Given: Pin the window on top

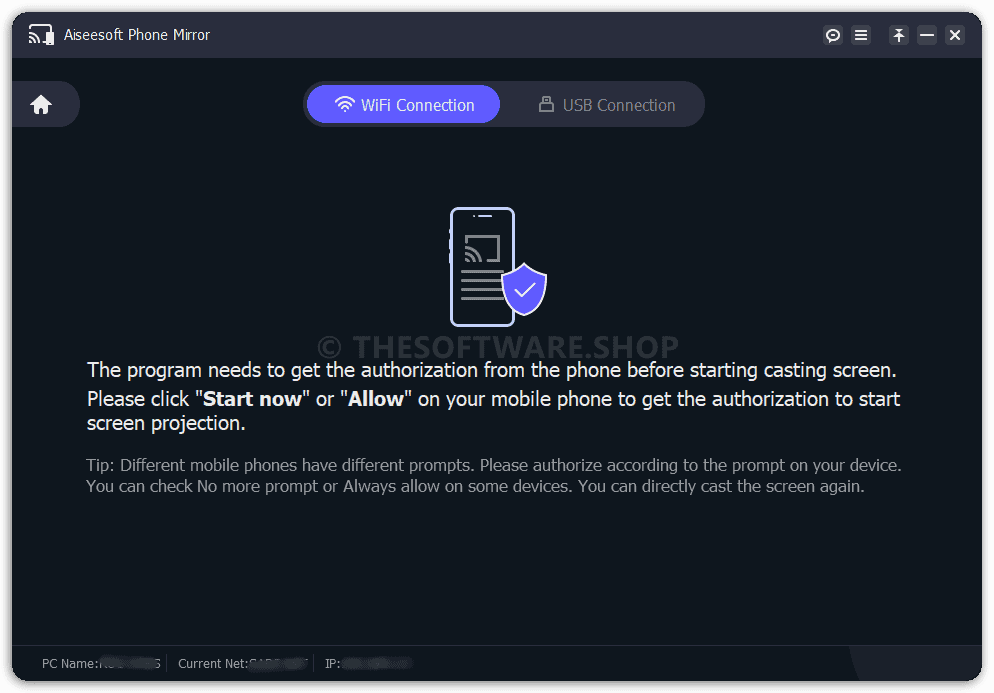Looking at the screenshot, I should point(898,35).
